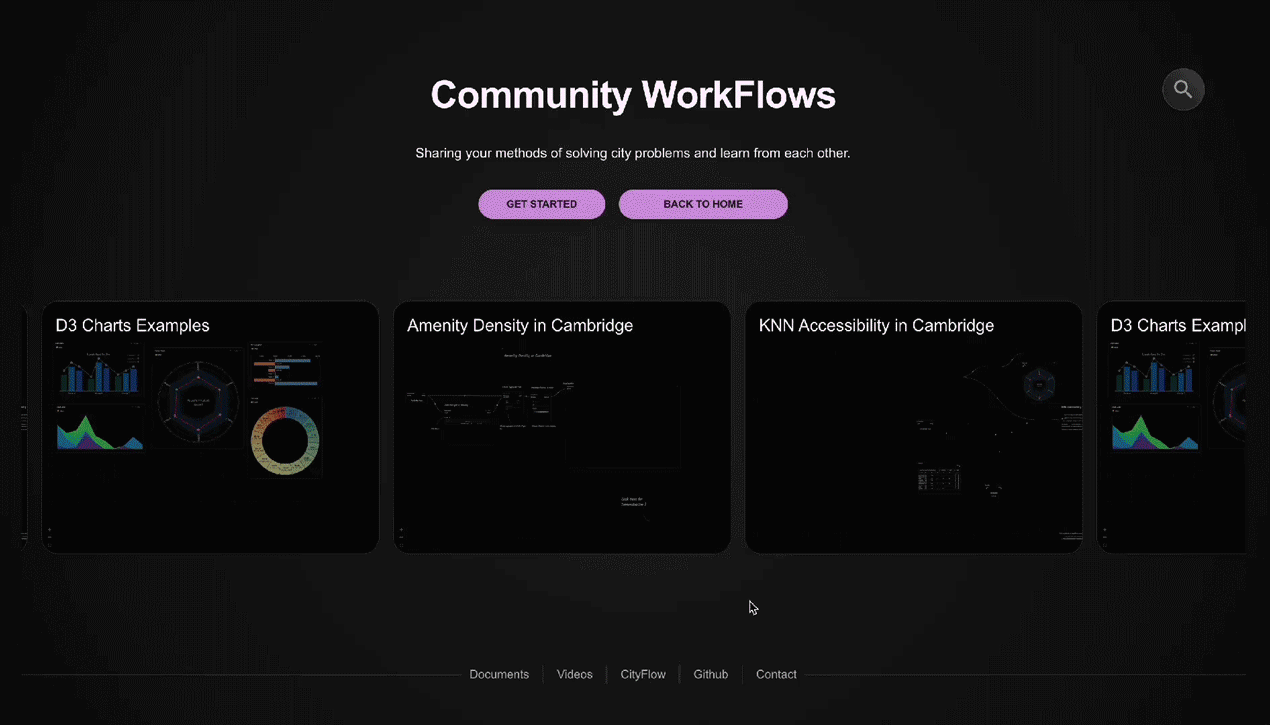Click the Community WorkFlows heading

coord(633,95)
